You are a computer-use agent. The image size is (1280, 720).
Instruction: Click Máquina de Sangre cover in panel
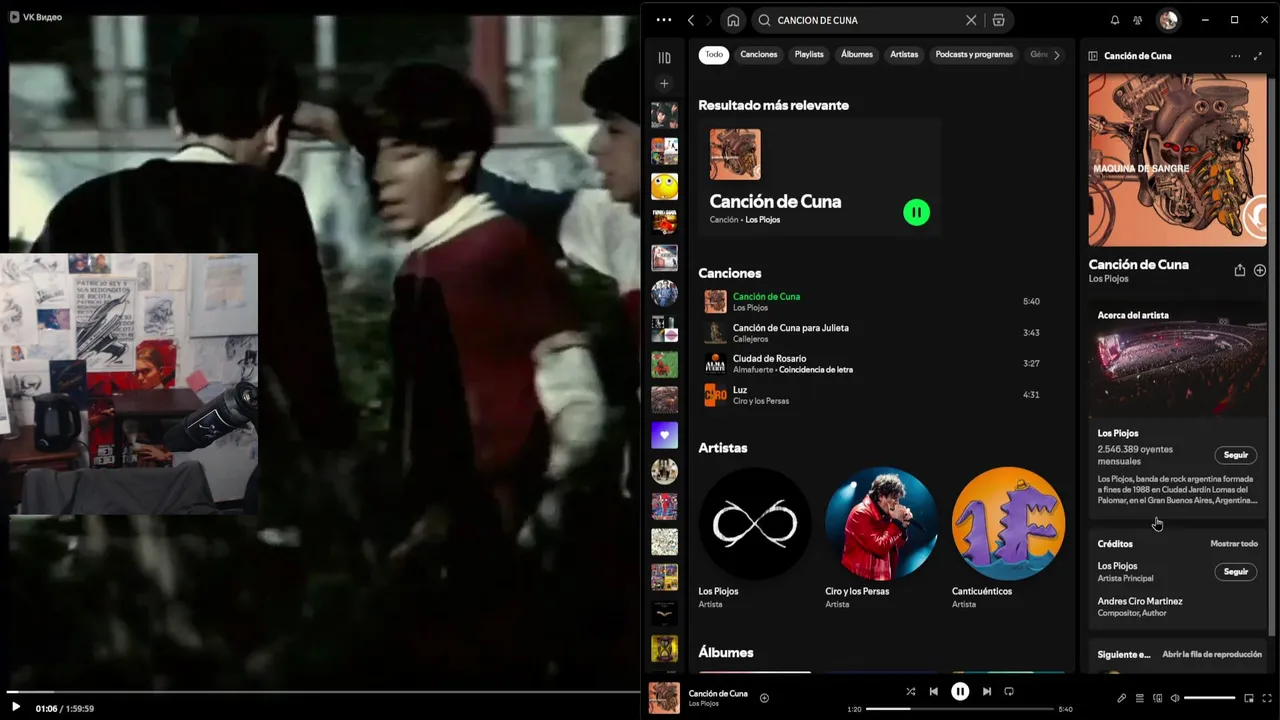point(1177,160)
